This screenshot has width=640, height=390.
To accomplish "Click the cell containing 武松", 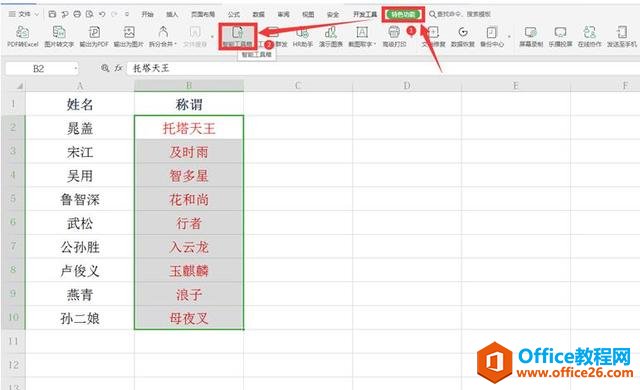I will coord(80,223).
